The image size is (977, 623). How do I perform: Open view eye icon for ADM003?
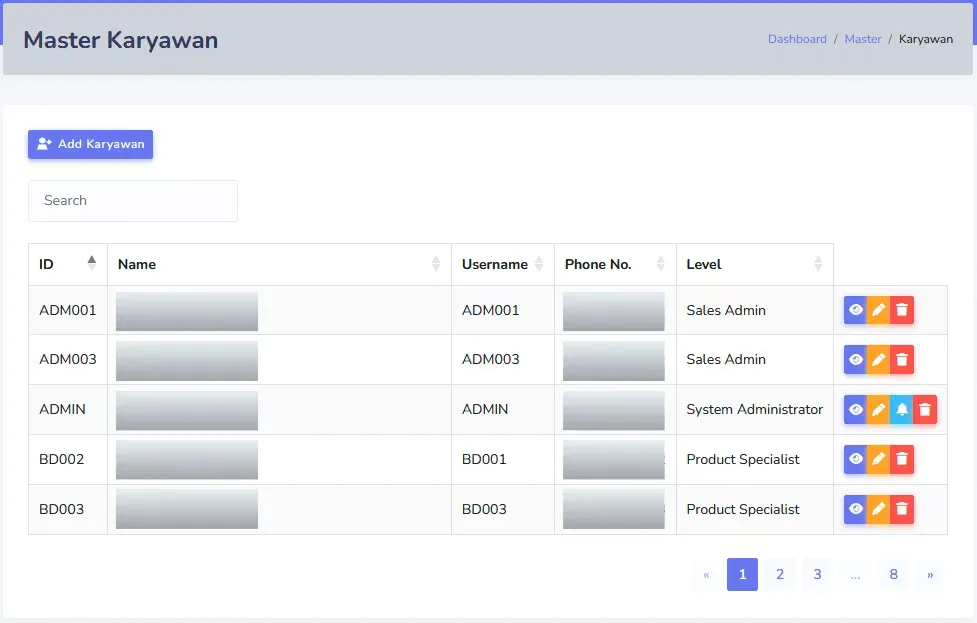(855, 359)
